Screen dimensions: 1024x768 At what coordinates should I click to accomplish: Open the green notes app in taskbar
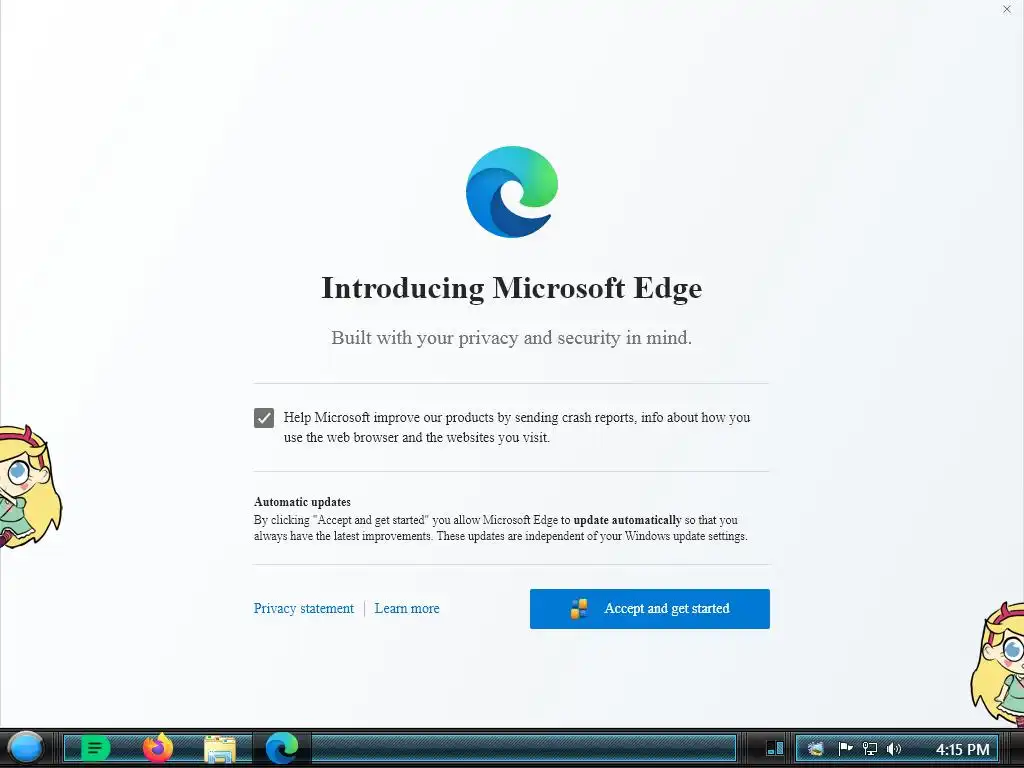coord(95,748)
